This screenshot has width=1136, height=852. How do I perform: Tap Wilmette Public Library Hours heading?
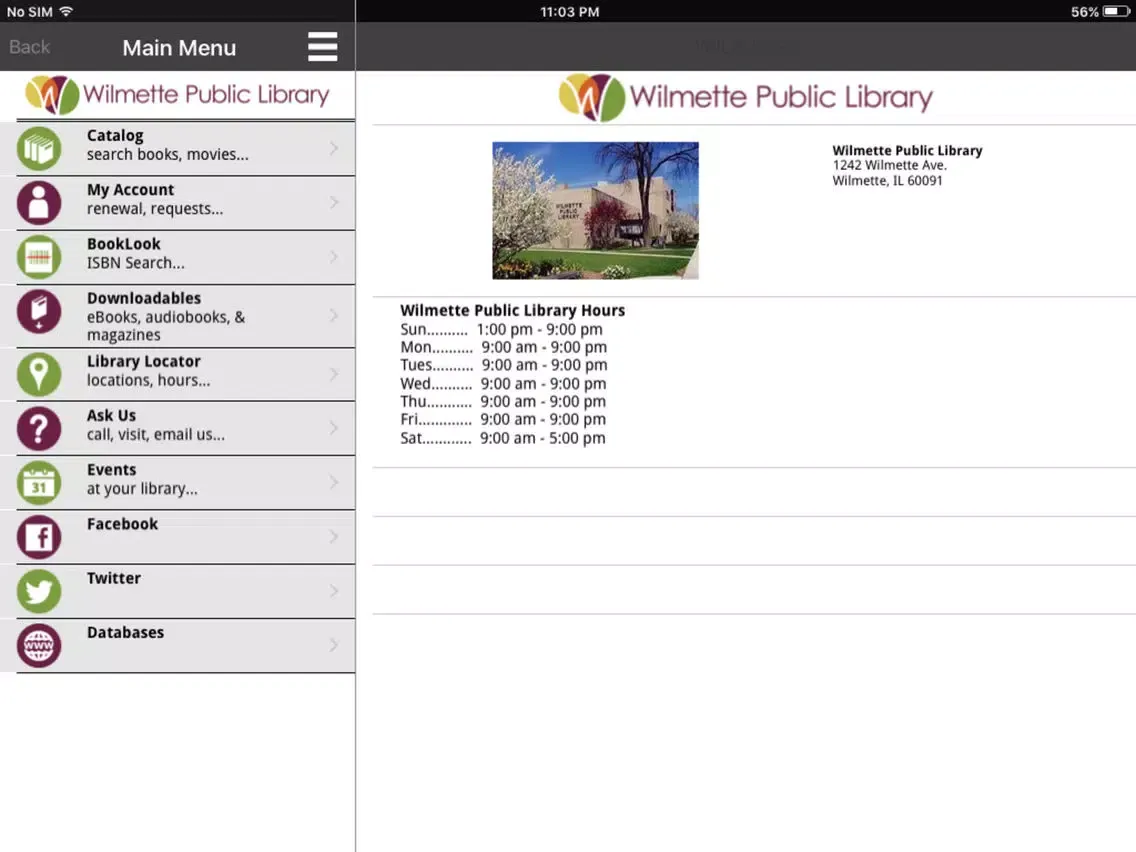click(512, 310)
